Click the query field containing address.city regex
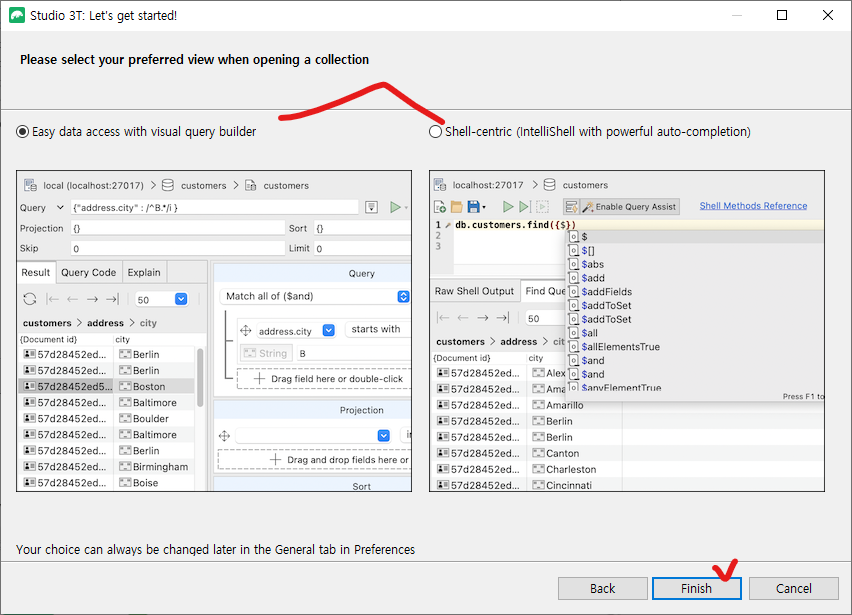This screenshot has width=852, height=615. coord(215,208)
